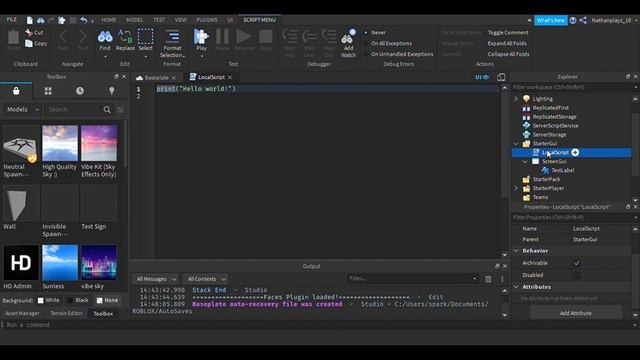Image resolution: width=640 pixels, height=360 pixels.
Task: Click the new file icon in quick toolbar
Action: [x=30, y=20]
